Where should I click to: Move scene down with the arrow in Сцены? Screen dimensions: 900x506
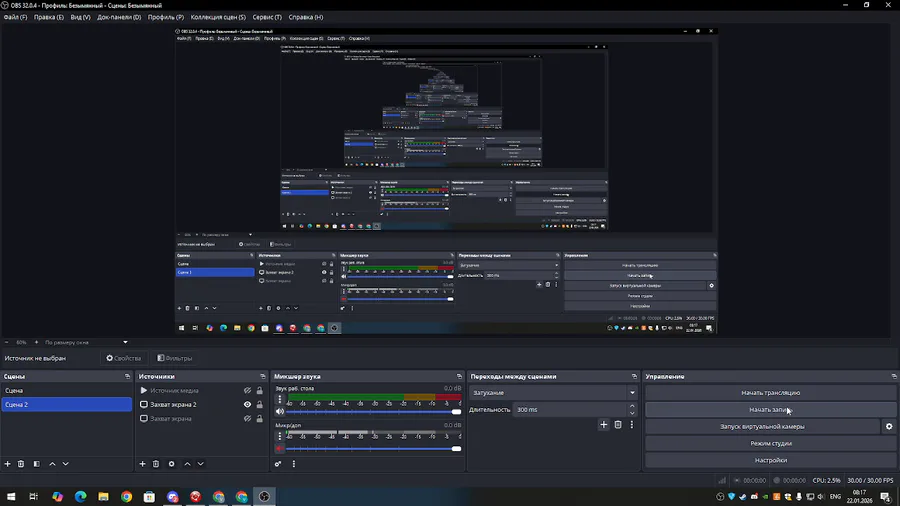click(65, 464)
